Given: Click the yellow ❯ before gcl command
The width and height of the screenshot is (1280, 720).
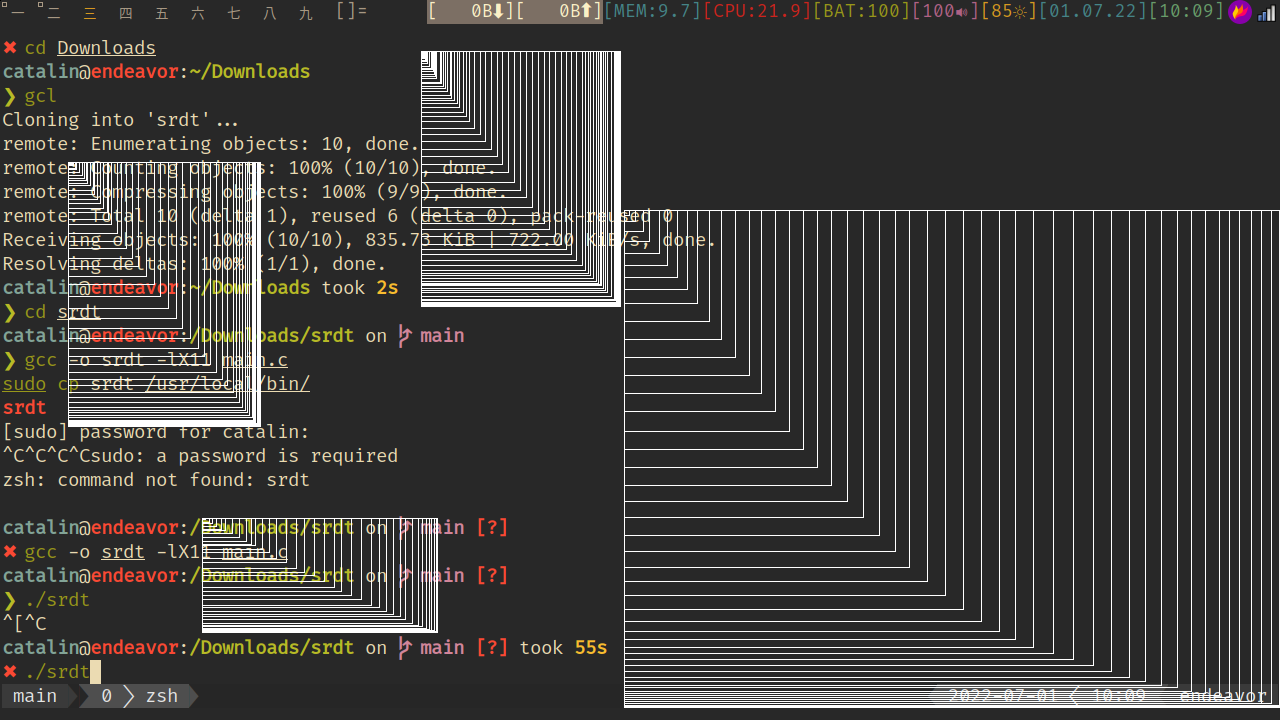Looking at the screenshot, I should 10,96.
